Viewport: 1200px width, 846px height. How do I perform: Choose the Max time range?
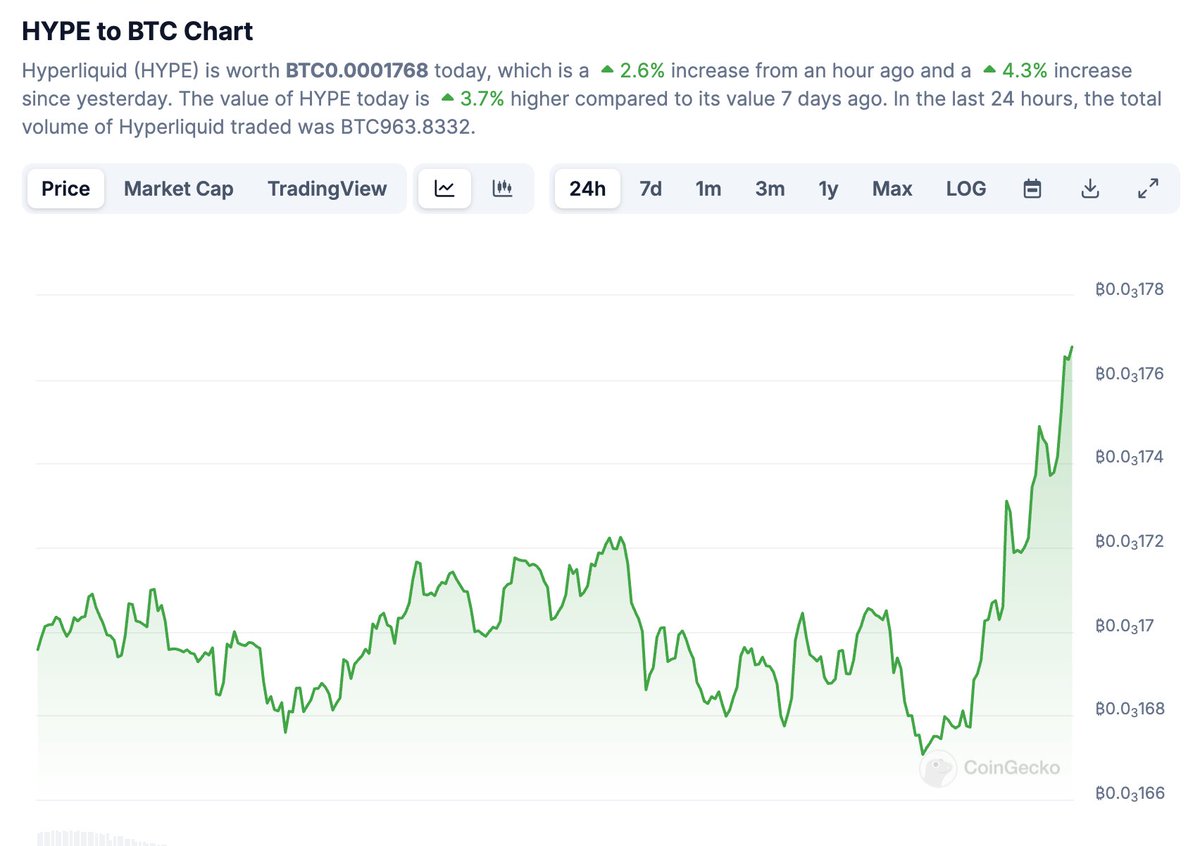[892, 188]
